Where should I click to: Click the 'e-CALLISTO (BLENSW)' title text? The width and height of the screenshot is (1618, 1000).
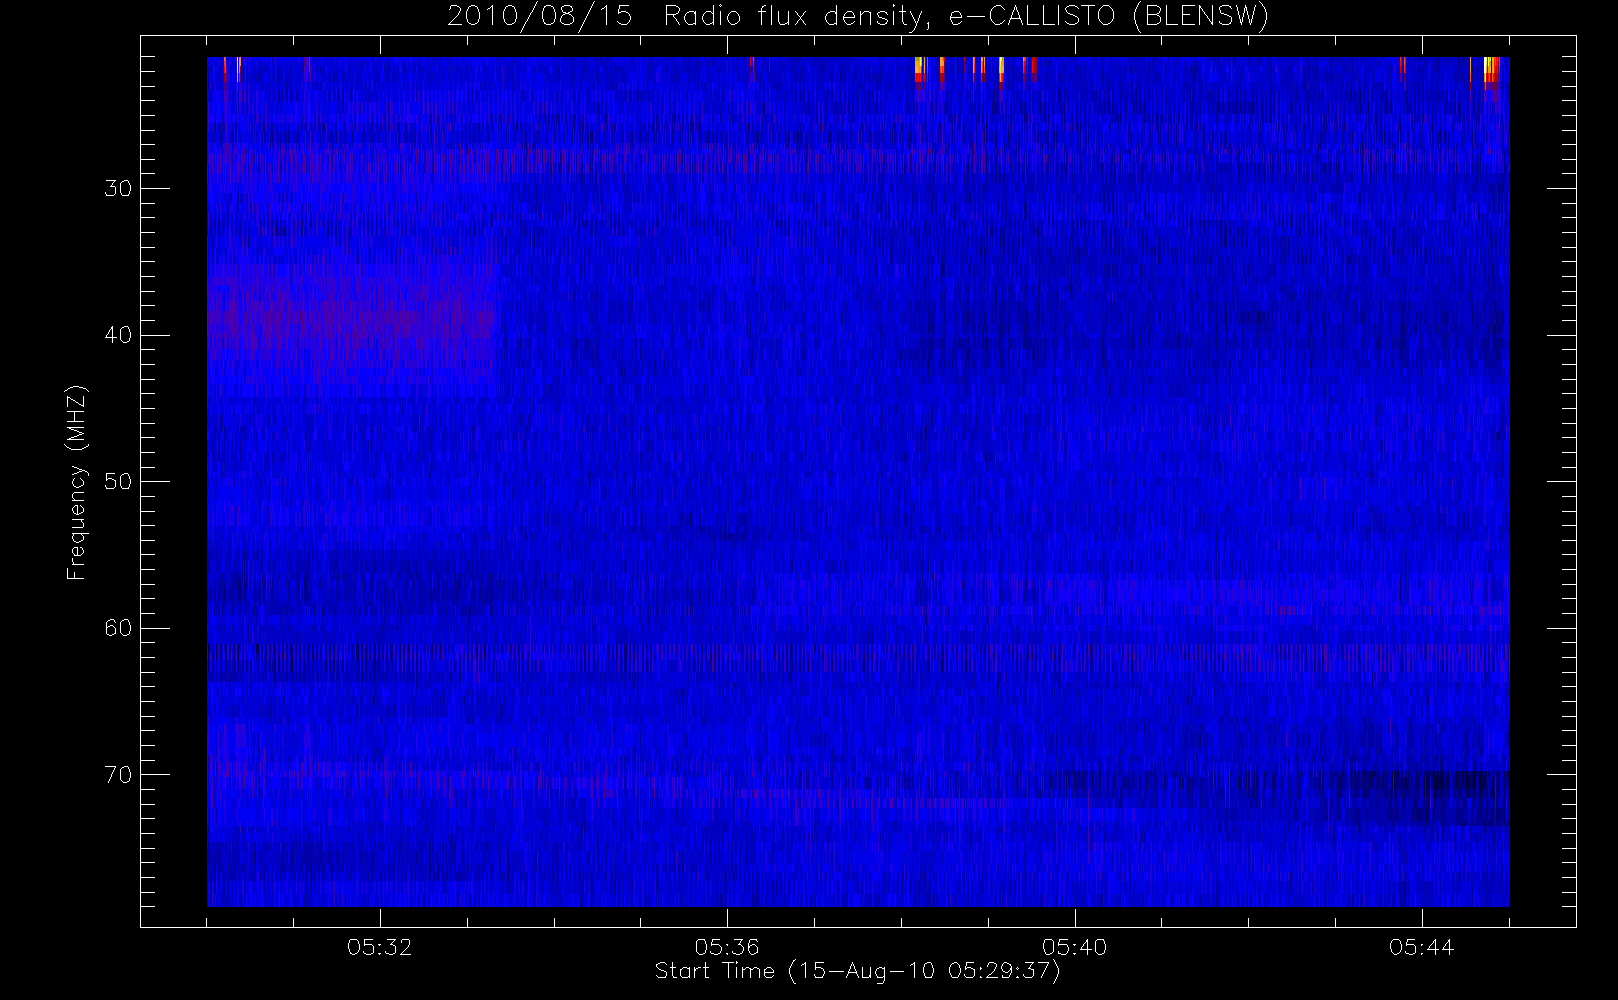coord(1108,17)
